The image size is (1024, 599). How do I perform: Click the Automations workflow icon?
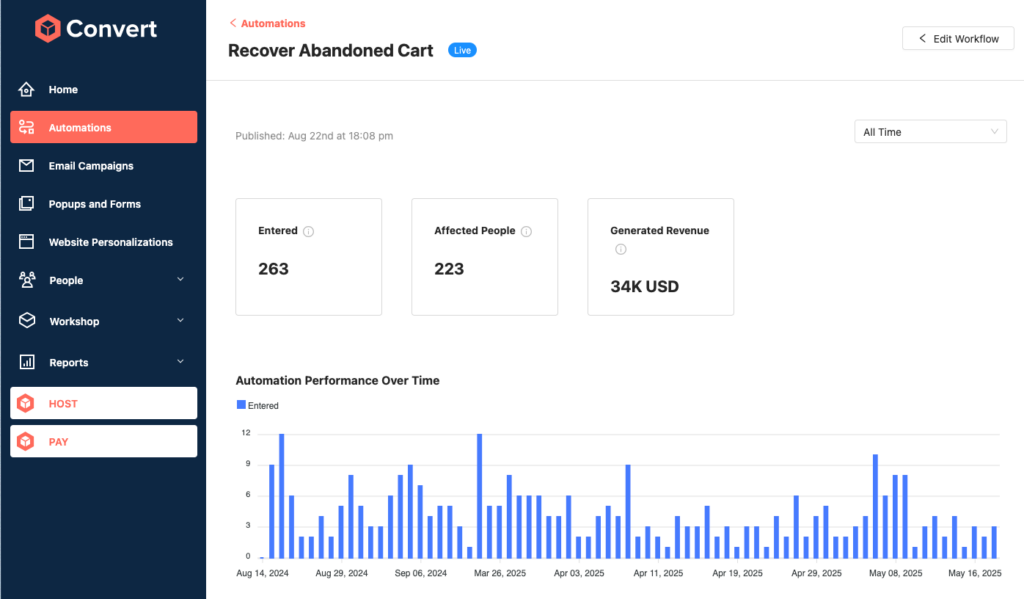pyautogui.click(x=26, y=127)
